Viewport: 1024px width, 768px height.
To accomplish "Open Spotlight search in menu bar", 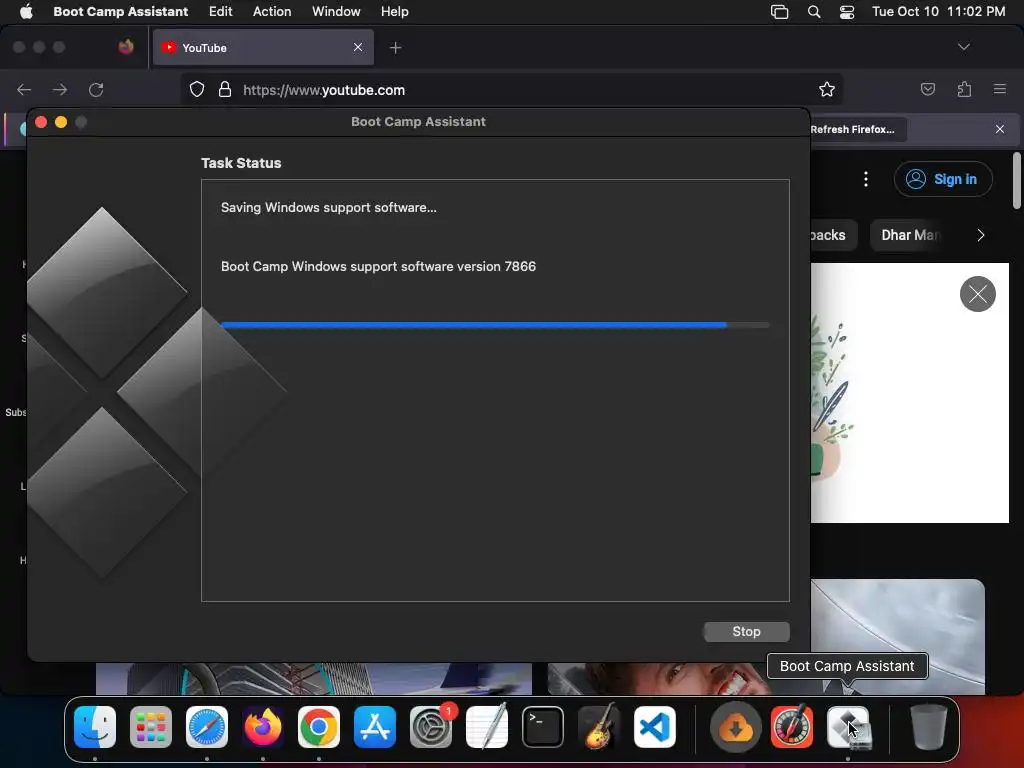I will tap(814, 12).
